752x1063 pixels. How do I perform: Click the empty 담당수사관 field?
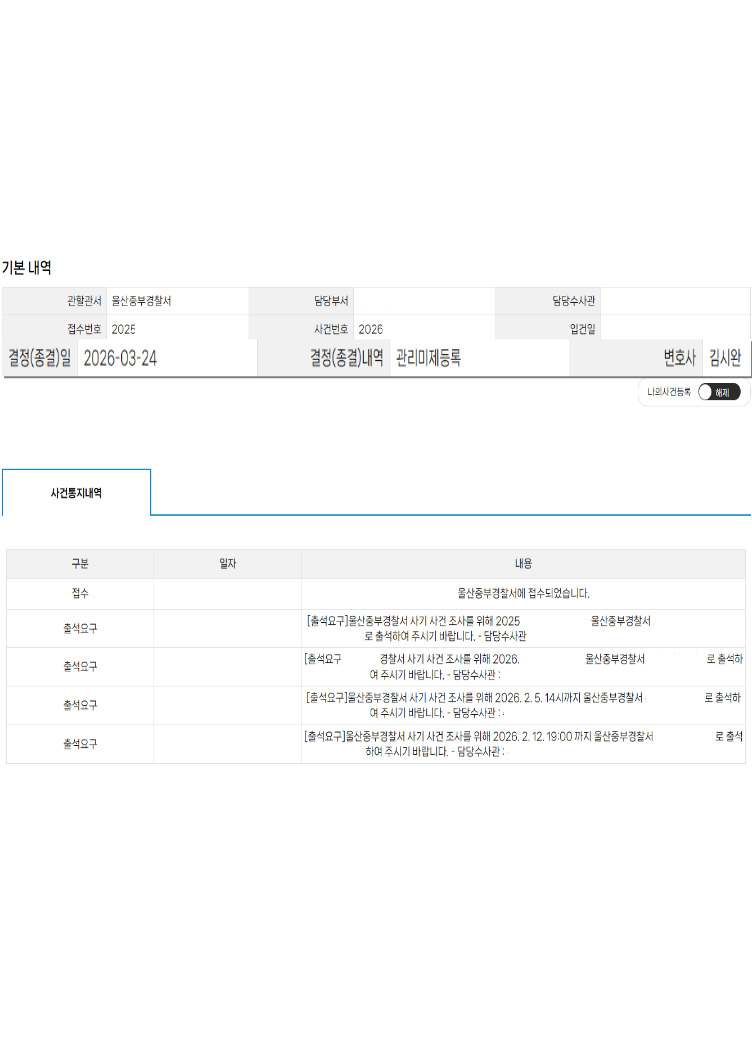(x=674, y=301)
